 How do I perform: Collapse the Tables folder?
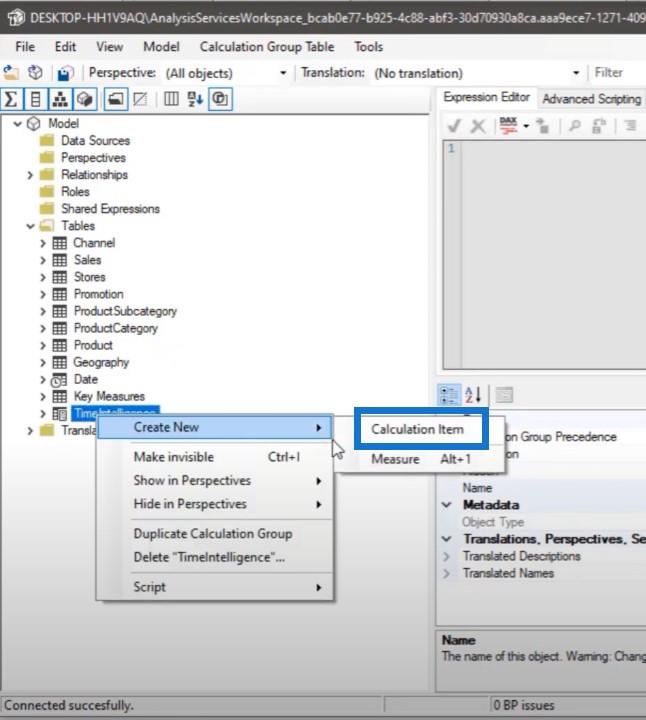click(30, 226)
